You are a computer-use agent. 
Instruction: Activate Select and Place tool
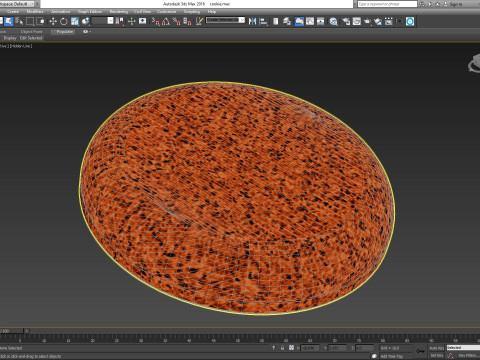coord(86,22)
